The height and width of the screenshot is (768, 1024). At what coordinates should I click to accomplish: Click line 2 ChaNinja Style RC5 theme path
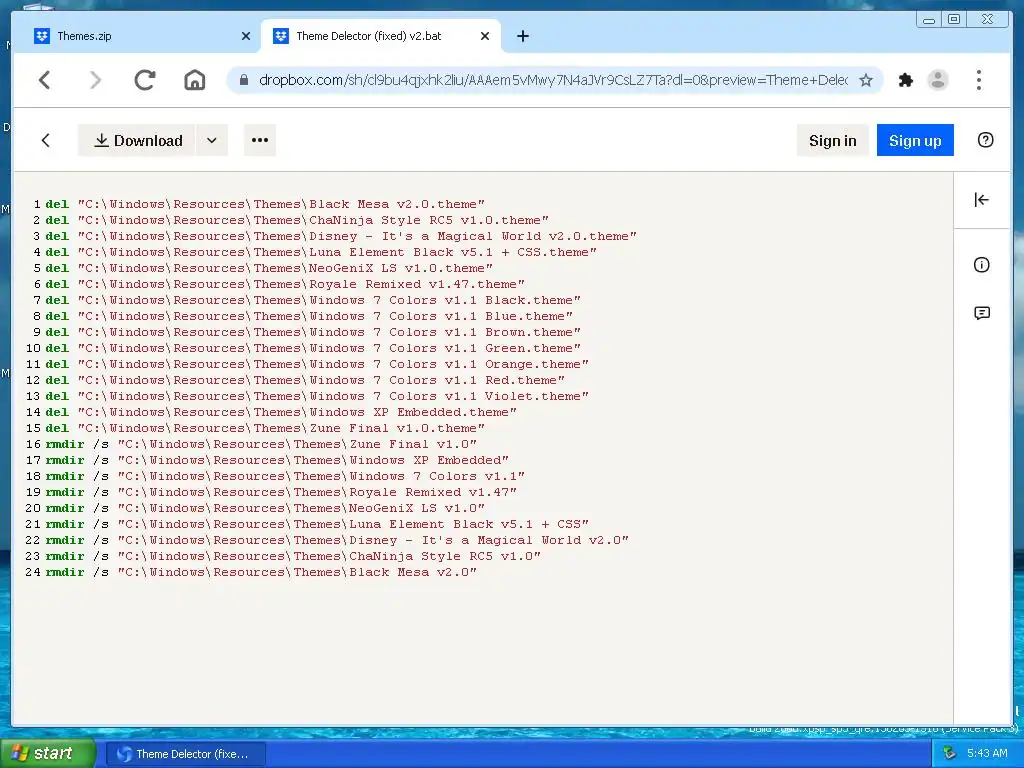[x=297, y=220]
